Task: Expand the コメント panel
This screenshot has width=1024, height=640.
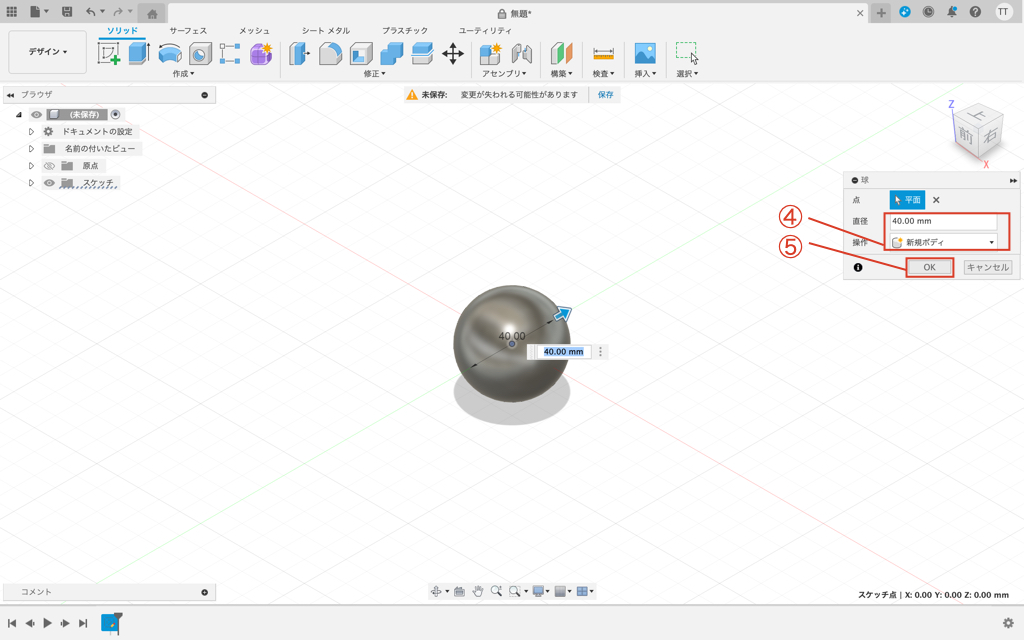Action: tap(204, 592)
